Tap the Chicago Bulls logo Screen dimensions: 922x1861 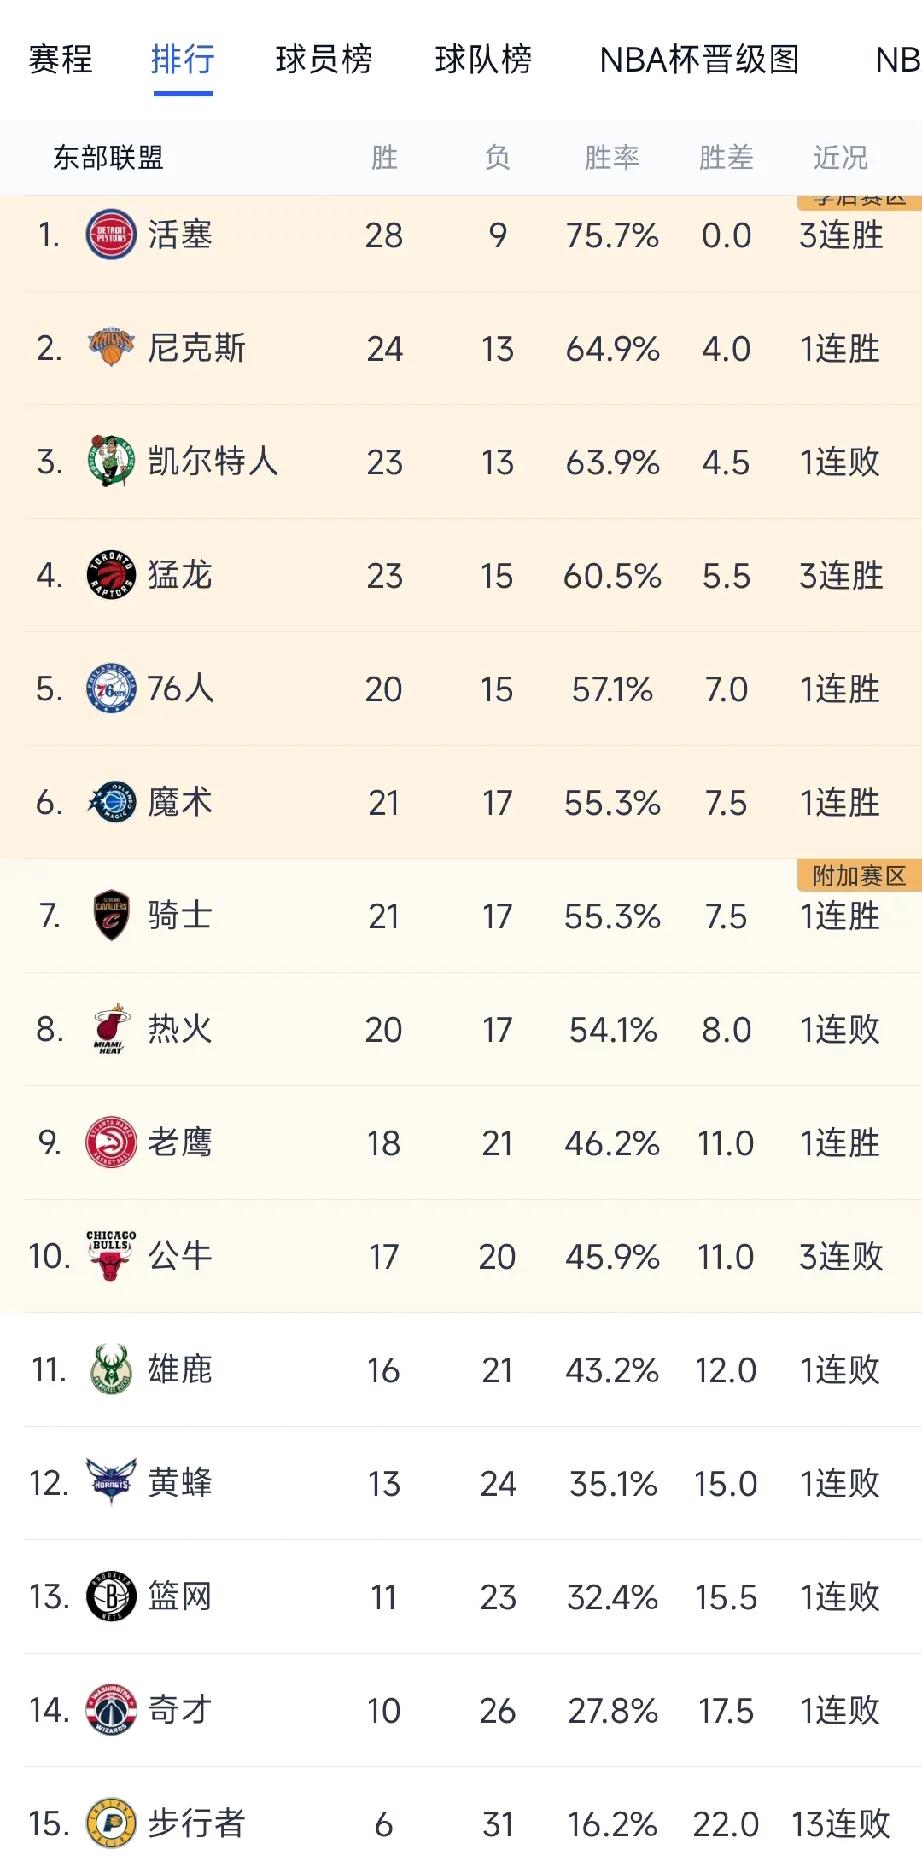[x=111, y=1256]
